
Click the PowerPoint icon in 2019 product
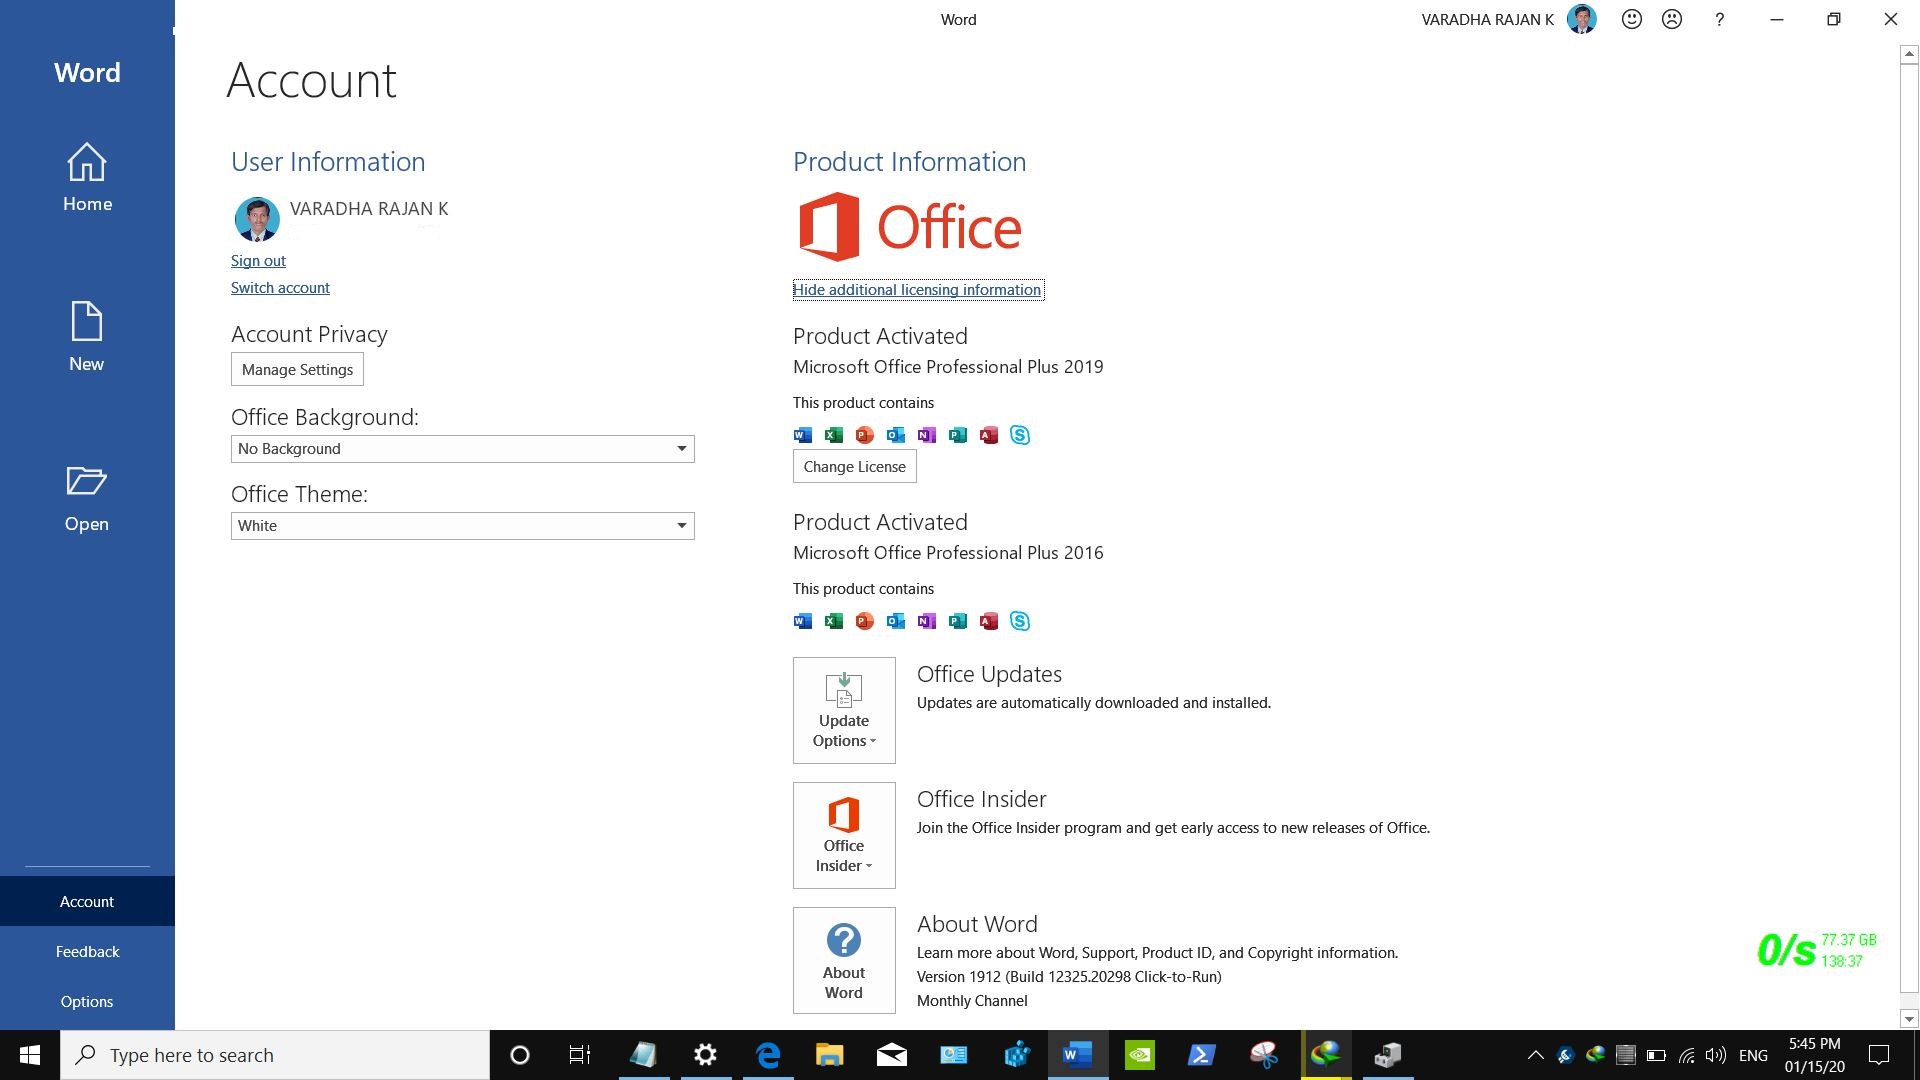[864, 435]
